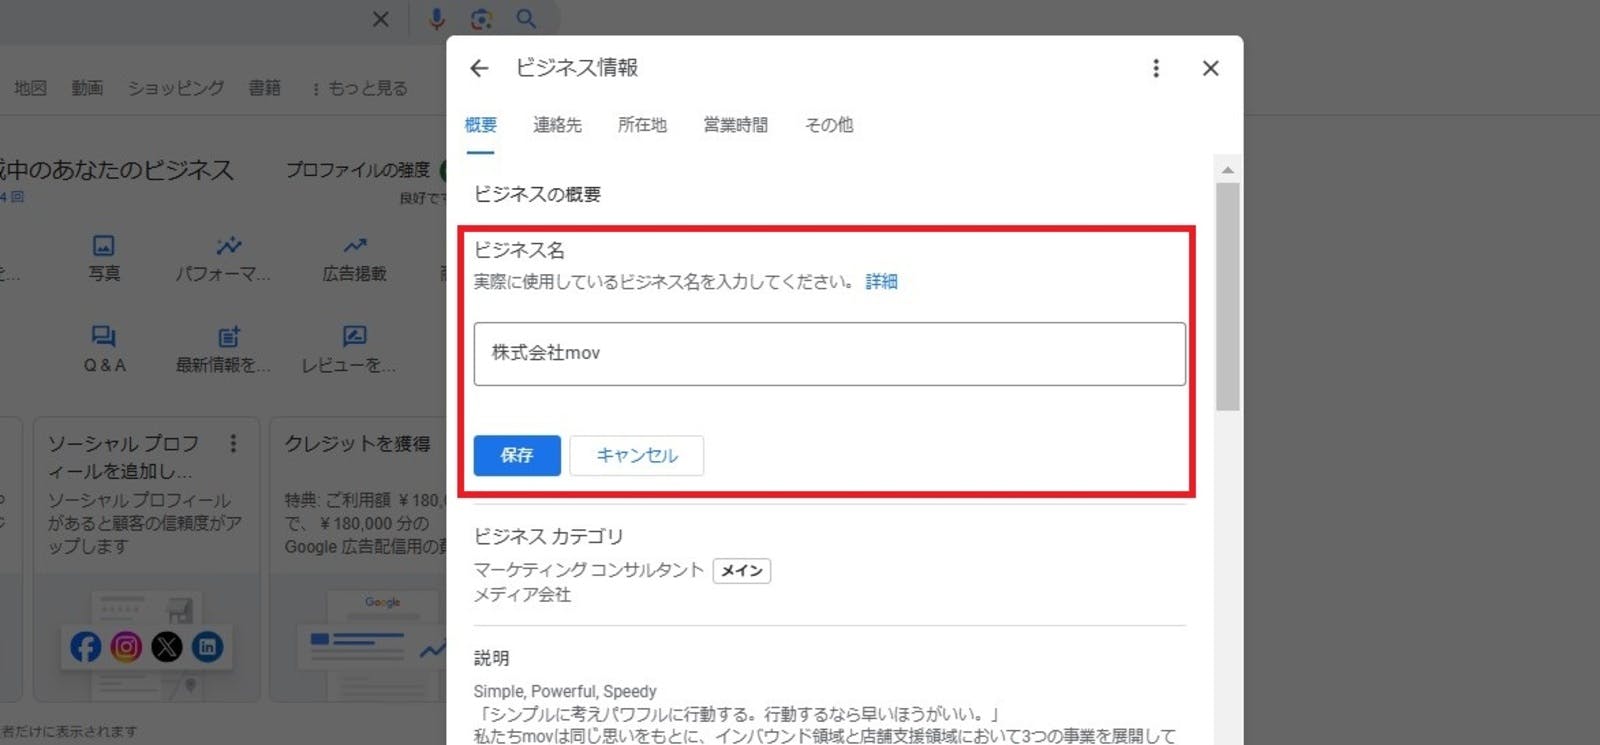Cancel the business name edit with キャンセル

(x=637, y=455)
